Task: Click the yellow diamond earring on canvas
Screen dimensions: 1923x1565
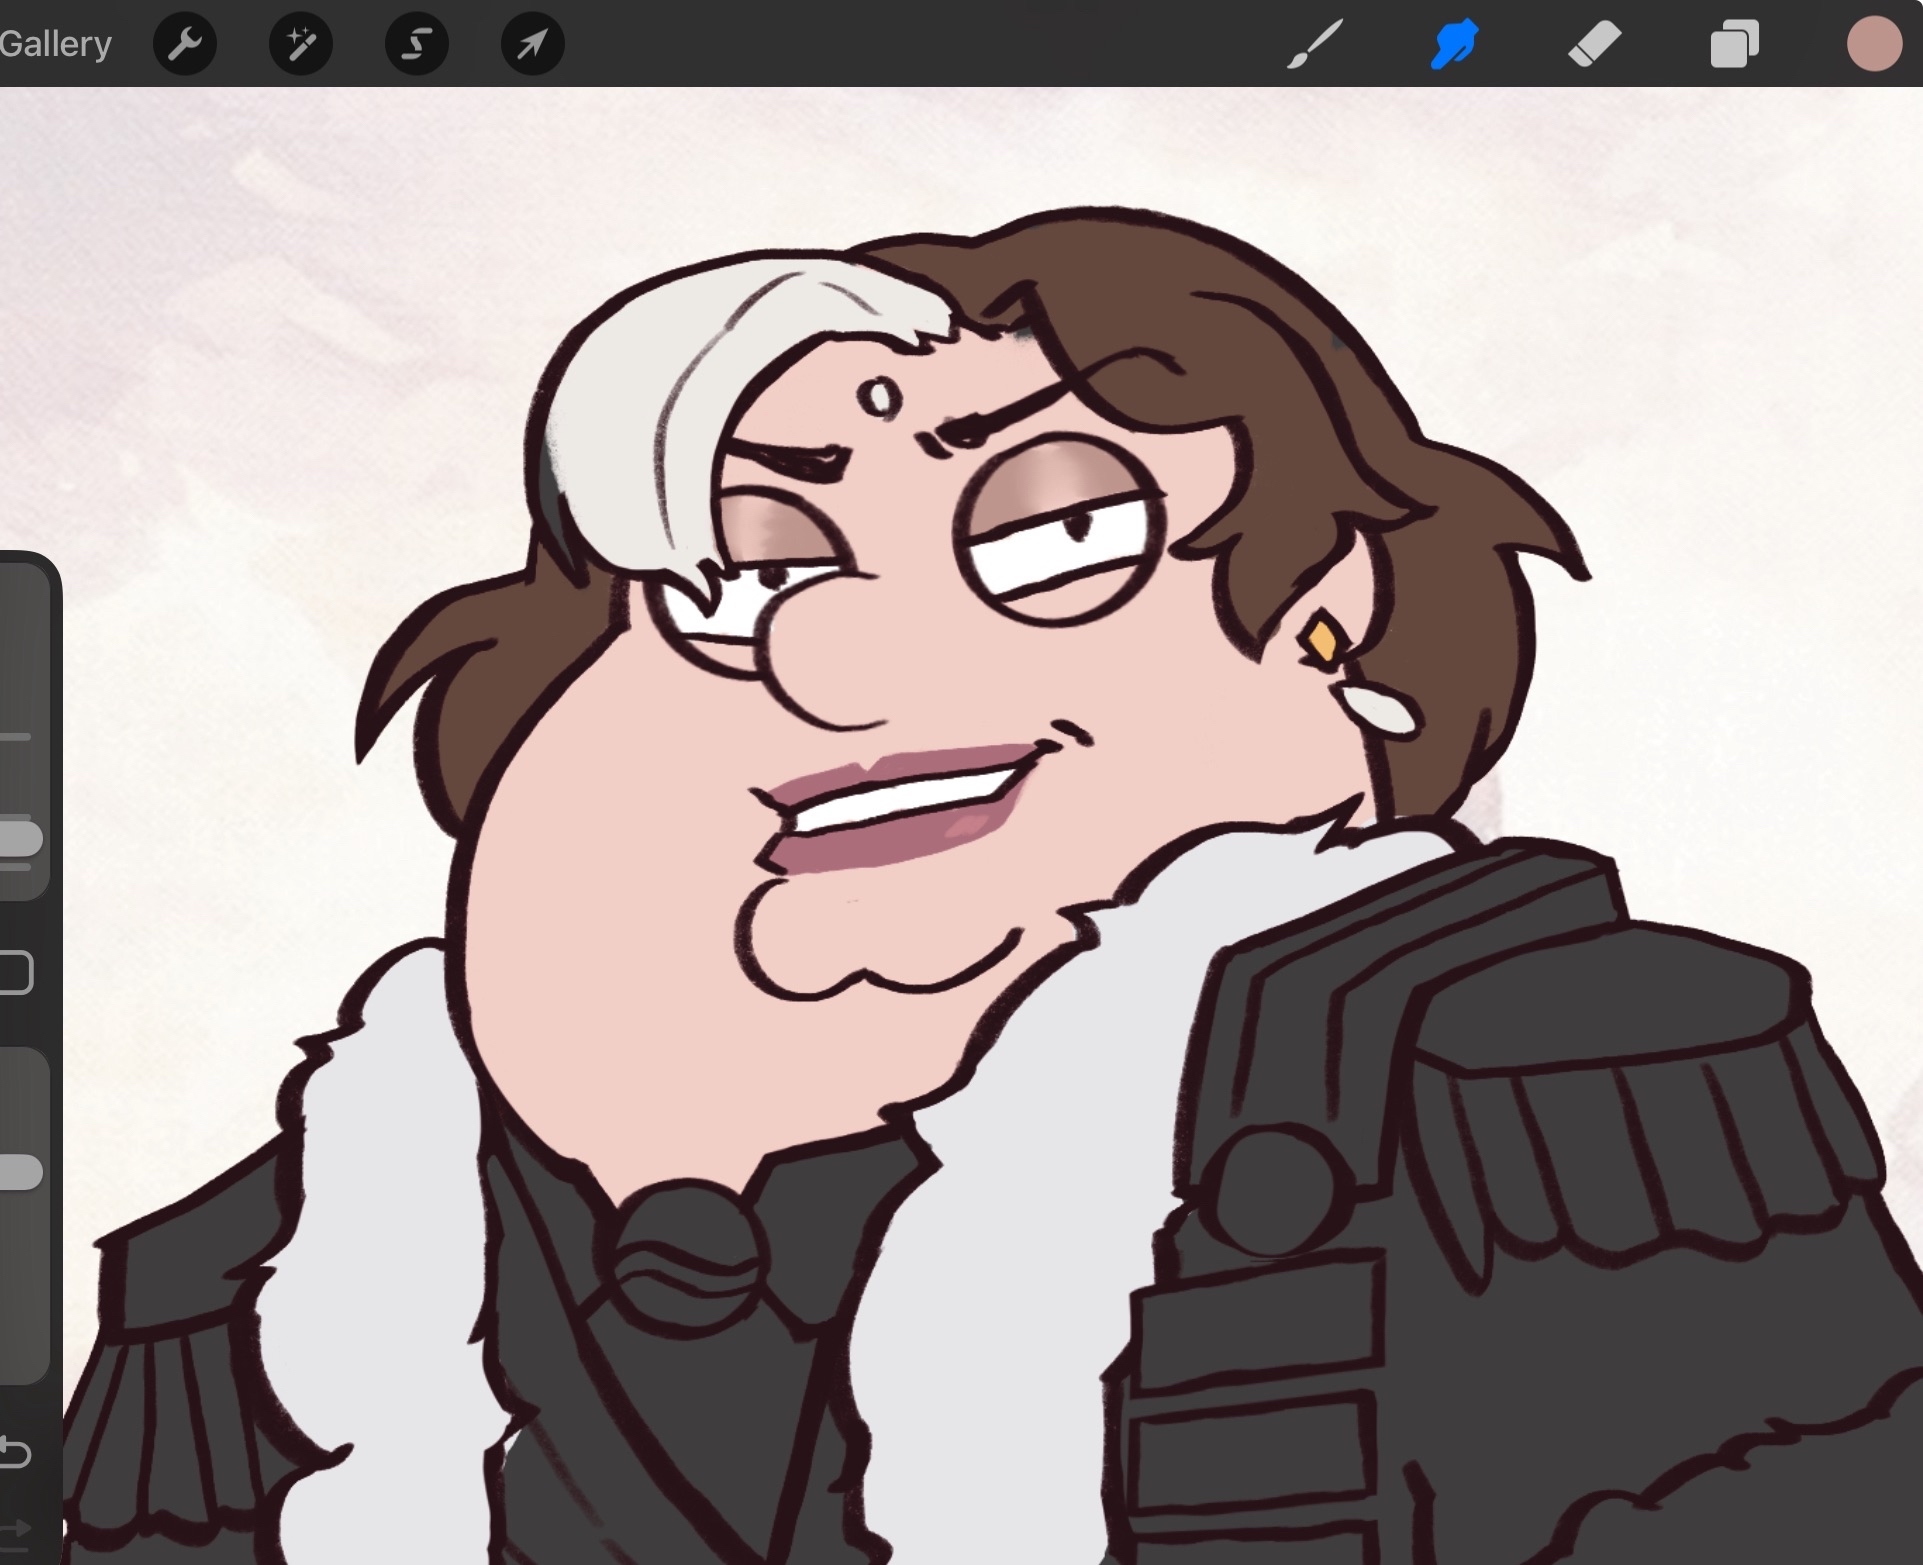Action: click(x=1322, y=640)
